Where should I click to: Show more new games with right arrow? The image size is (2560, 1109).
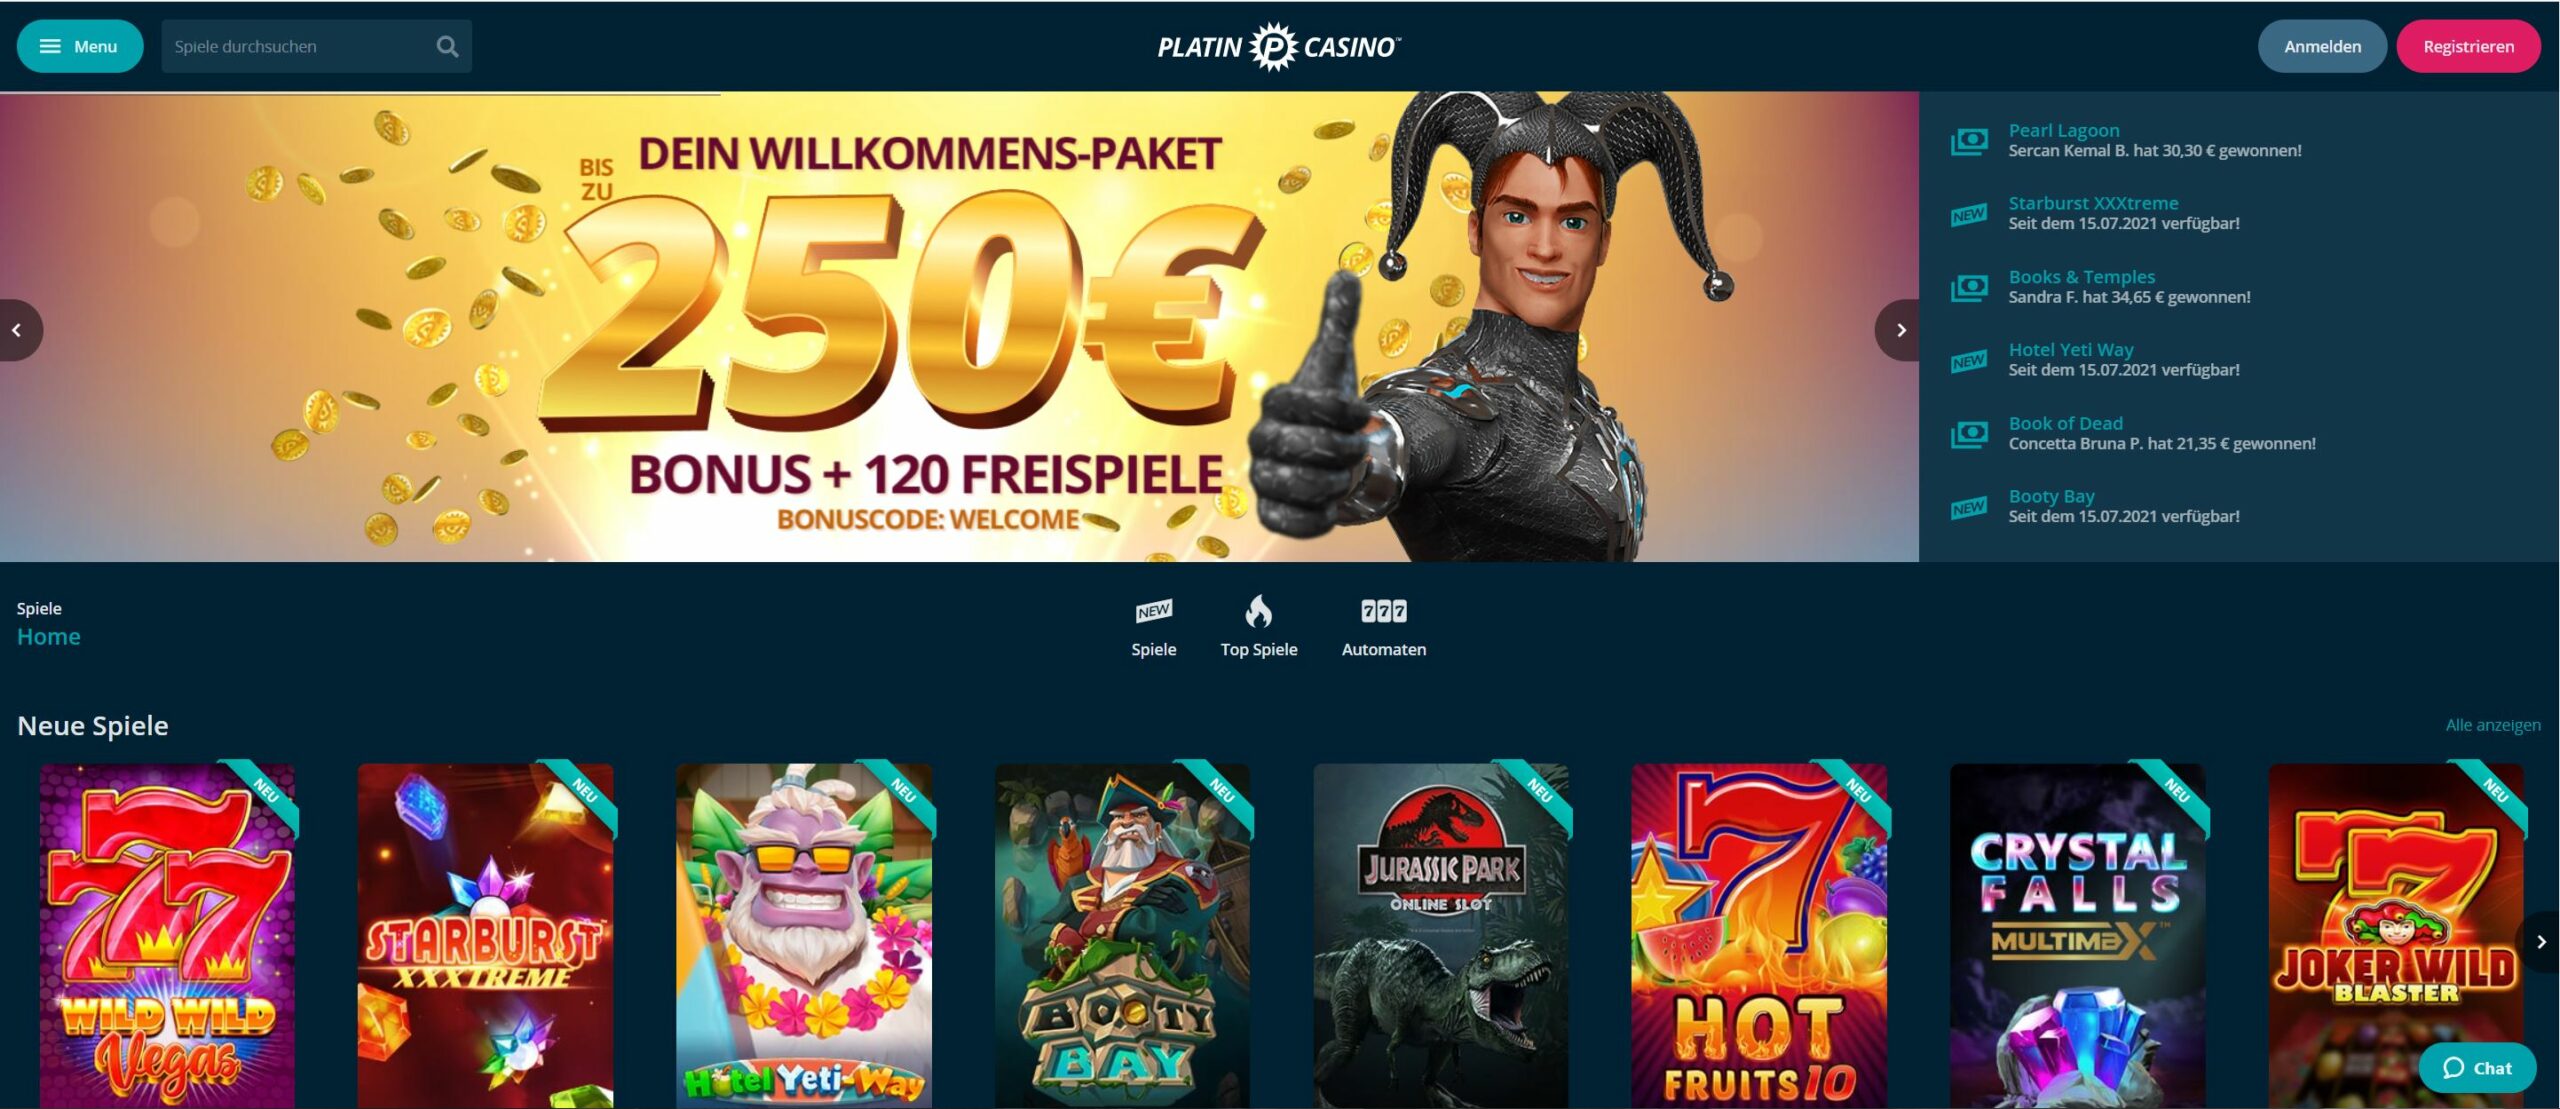pos(2540,942)
